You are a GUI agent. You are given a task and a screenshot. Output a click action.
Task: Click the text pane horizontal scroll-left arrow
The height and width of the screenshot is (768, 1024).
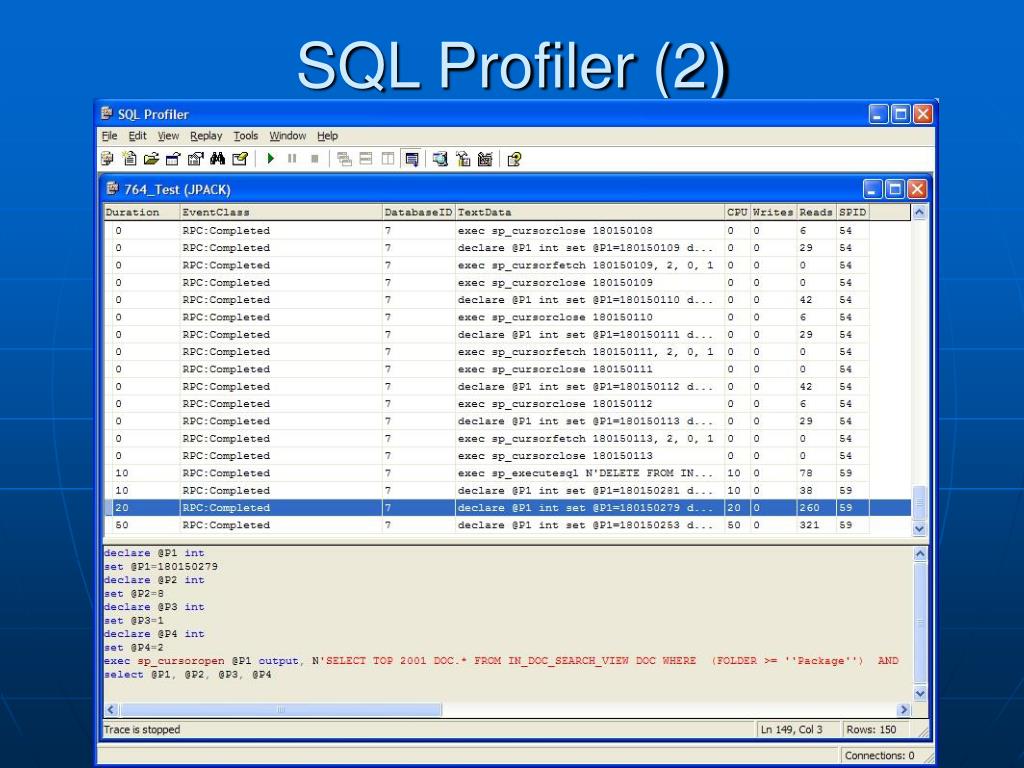tap(112, 710)
